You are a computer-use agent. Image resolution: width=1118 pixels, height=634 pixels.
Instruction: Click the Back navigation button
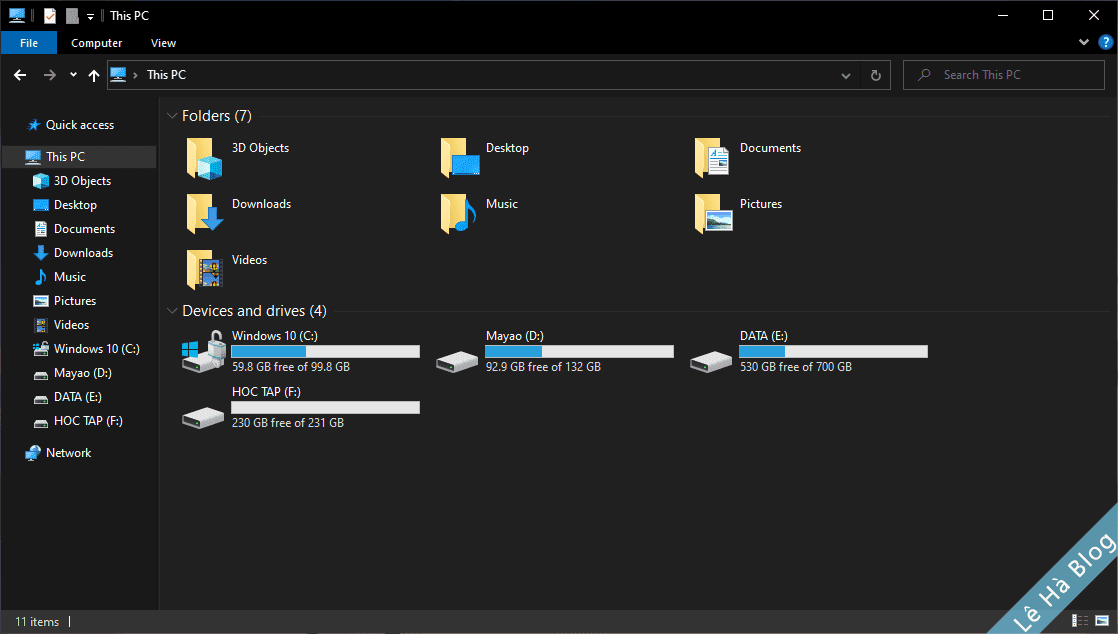[x=19, y=74]
